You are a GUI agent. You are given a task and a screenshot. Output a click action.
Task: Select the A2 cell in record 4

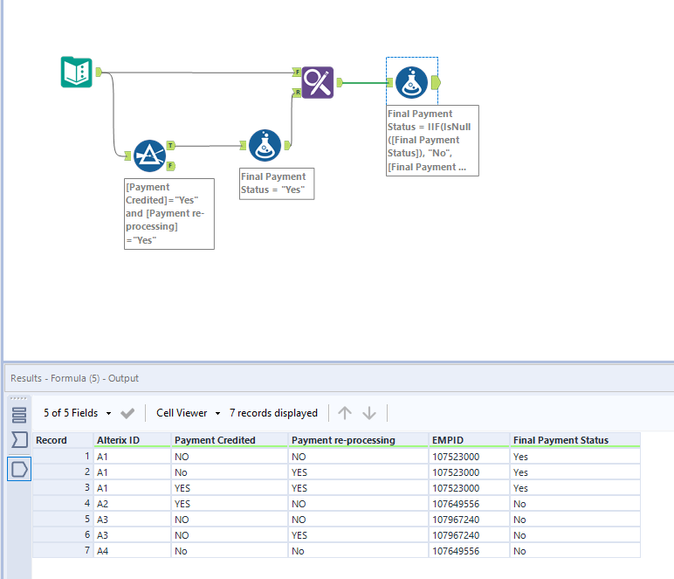(132, 504)
